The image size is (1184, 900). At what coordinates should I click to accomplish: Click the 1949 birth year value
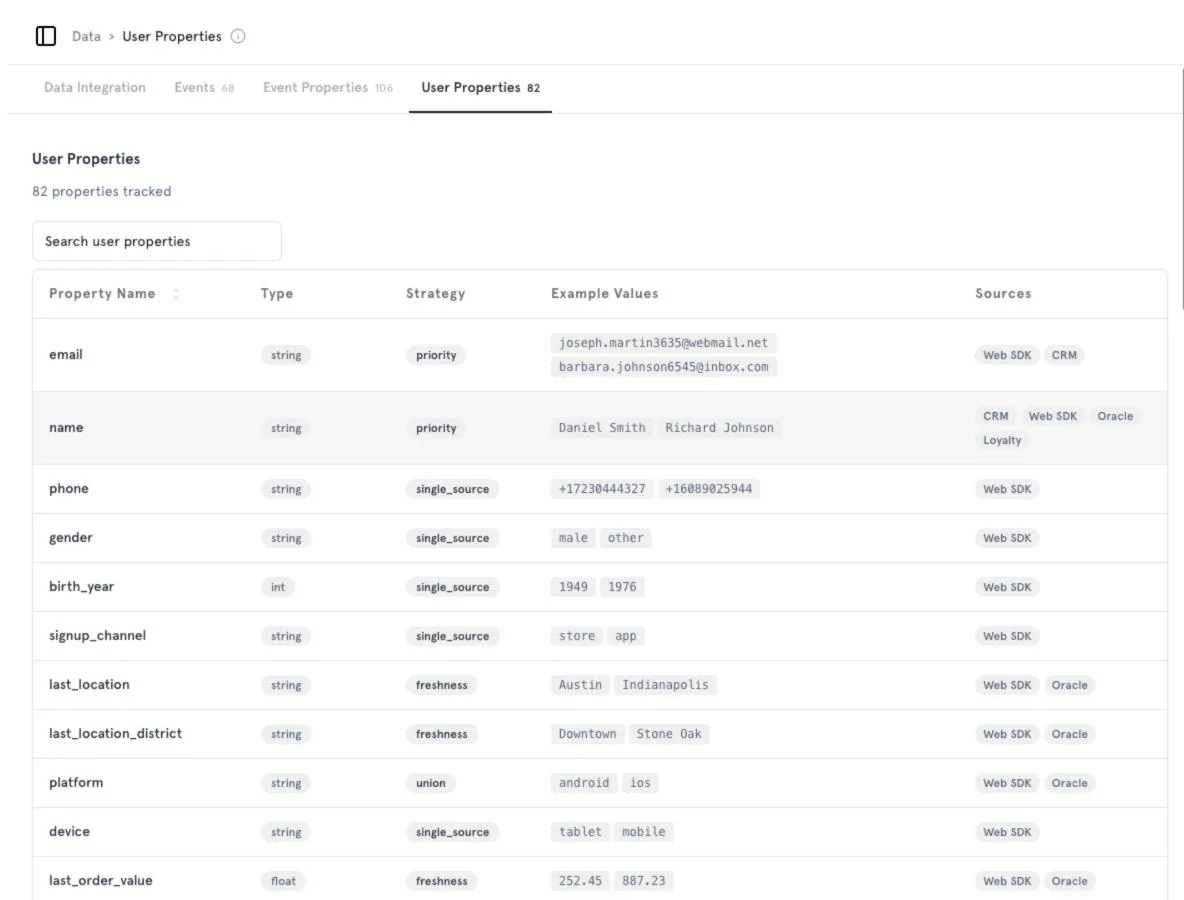point(573,587)
